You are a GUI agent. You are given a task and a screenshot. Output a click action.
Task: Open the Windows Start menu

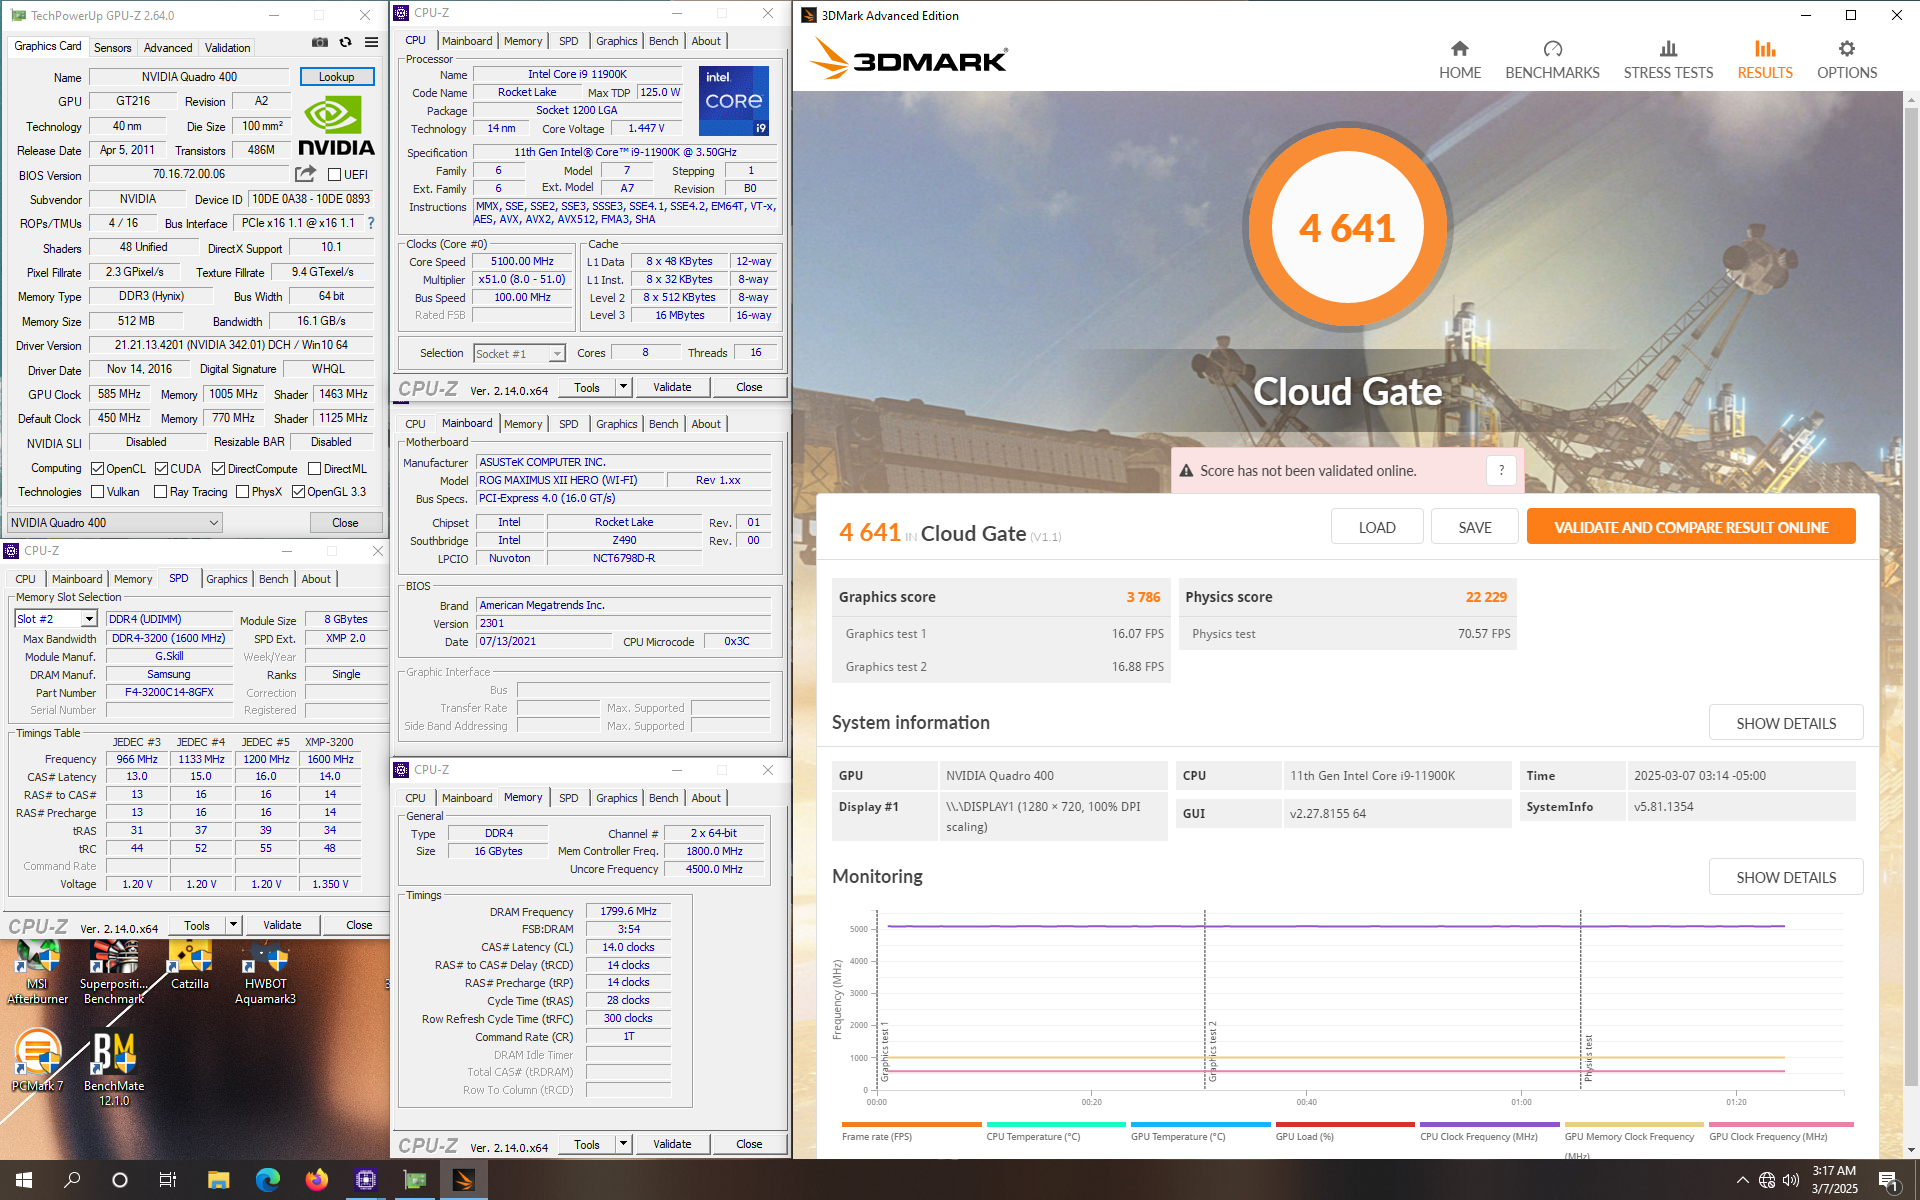[x=24, y=1180]
